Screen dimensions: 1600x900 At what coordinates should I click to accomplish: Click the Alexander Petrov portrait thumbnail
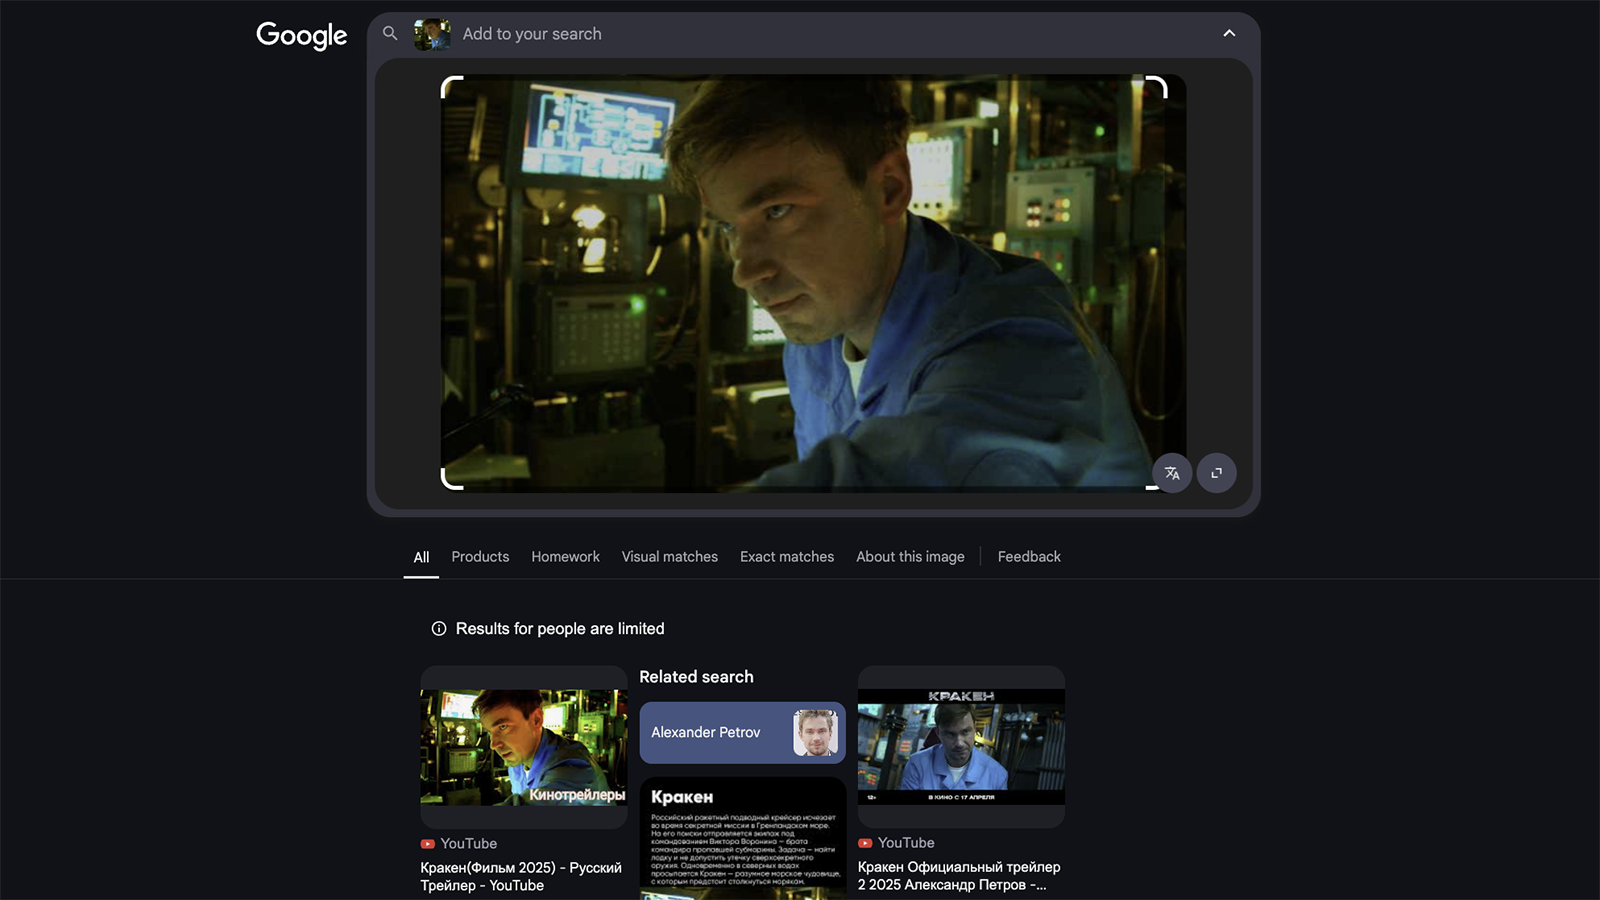[x=815, y=733]
